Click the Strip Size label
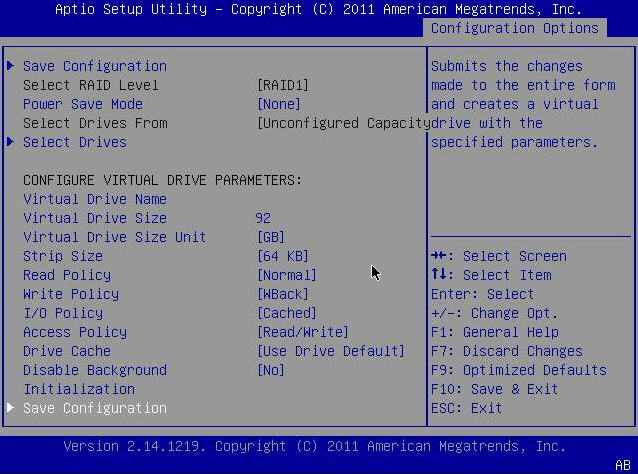Screen dimensions: 638x474 [63, 256]
